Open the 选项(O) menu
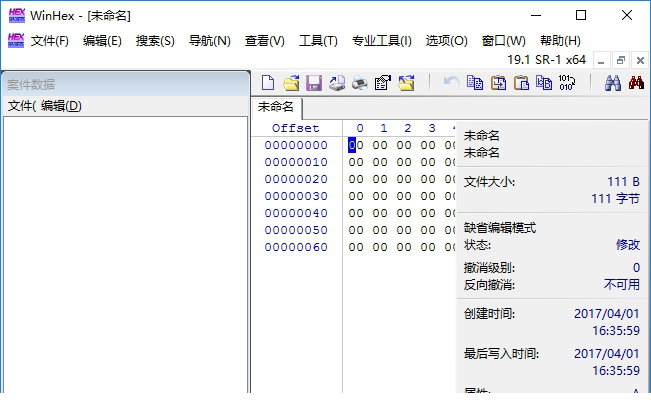The image size is (651, 408). [447, 41]
